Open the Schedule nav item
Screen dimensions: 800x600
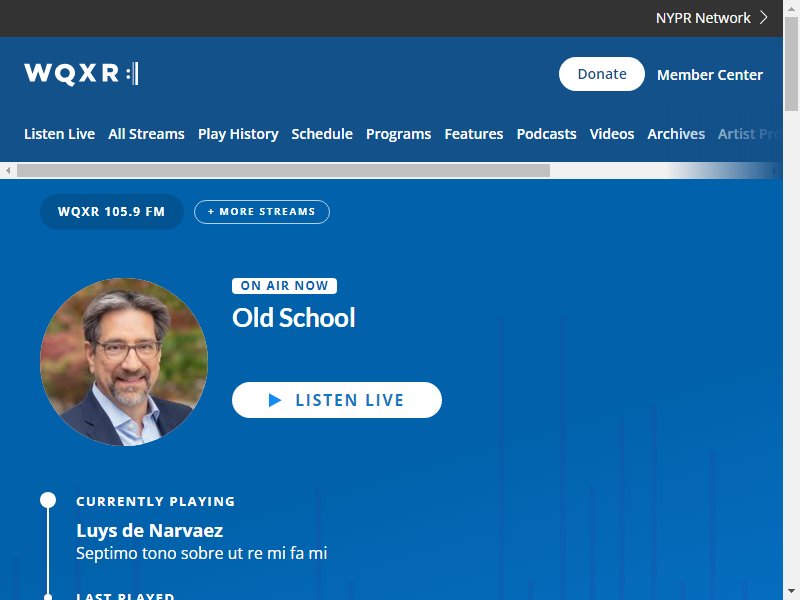pyautogui.click(x=322, y=134)
